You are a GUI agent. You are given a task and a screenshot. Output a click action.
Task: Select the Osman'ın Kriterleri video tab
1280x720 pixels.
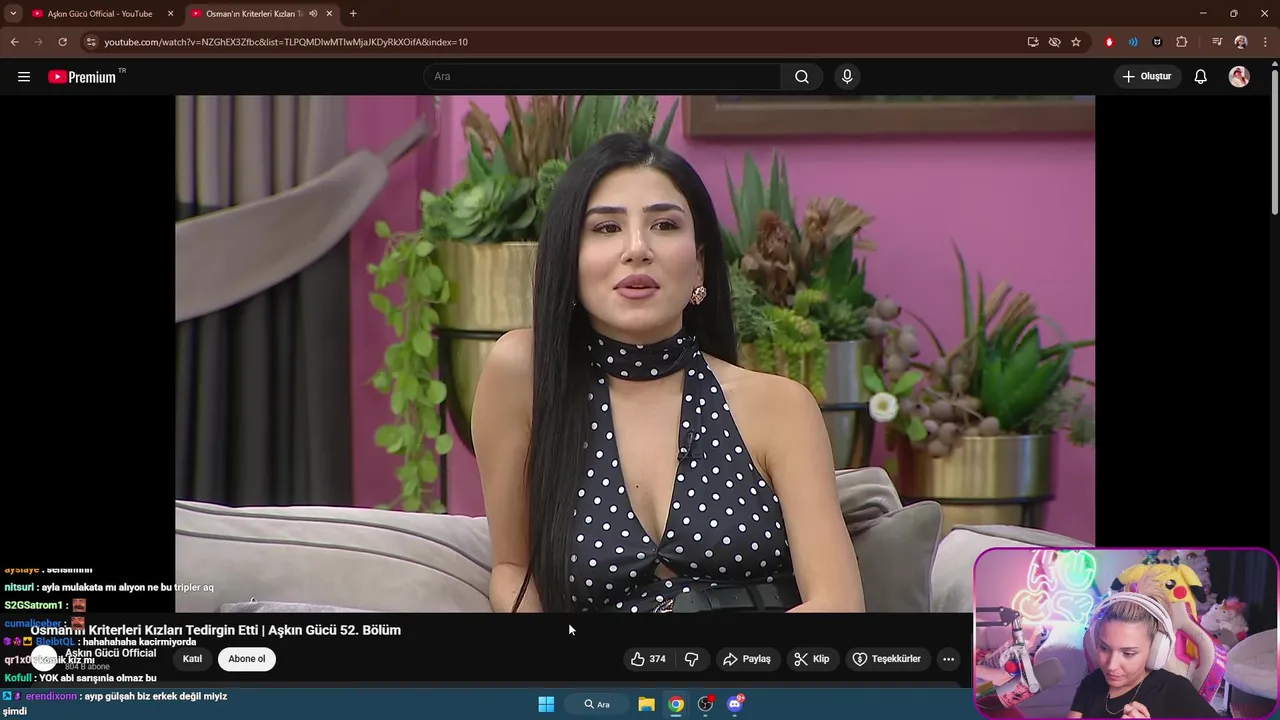(x=255, y=14)
